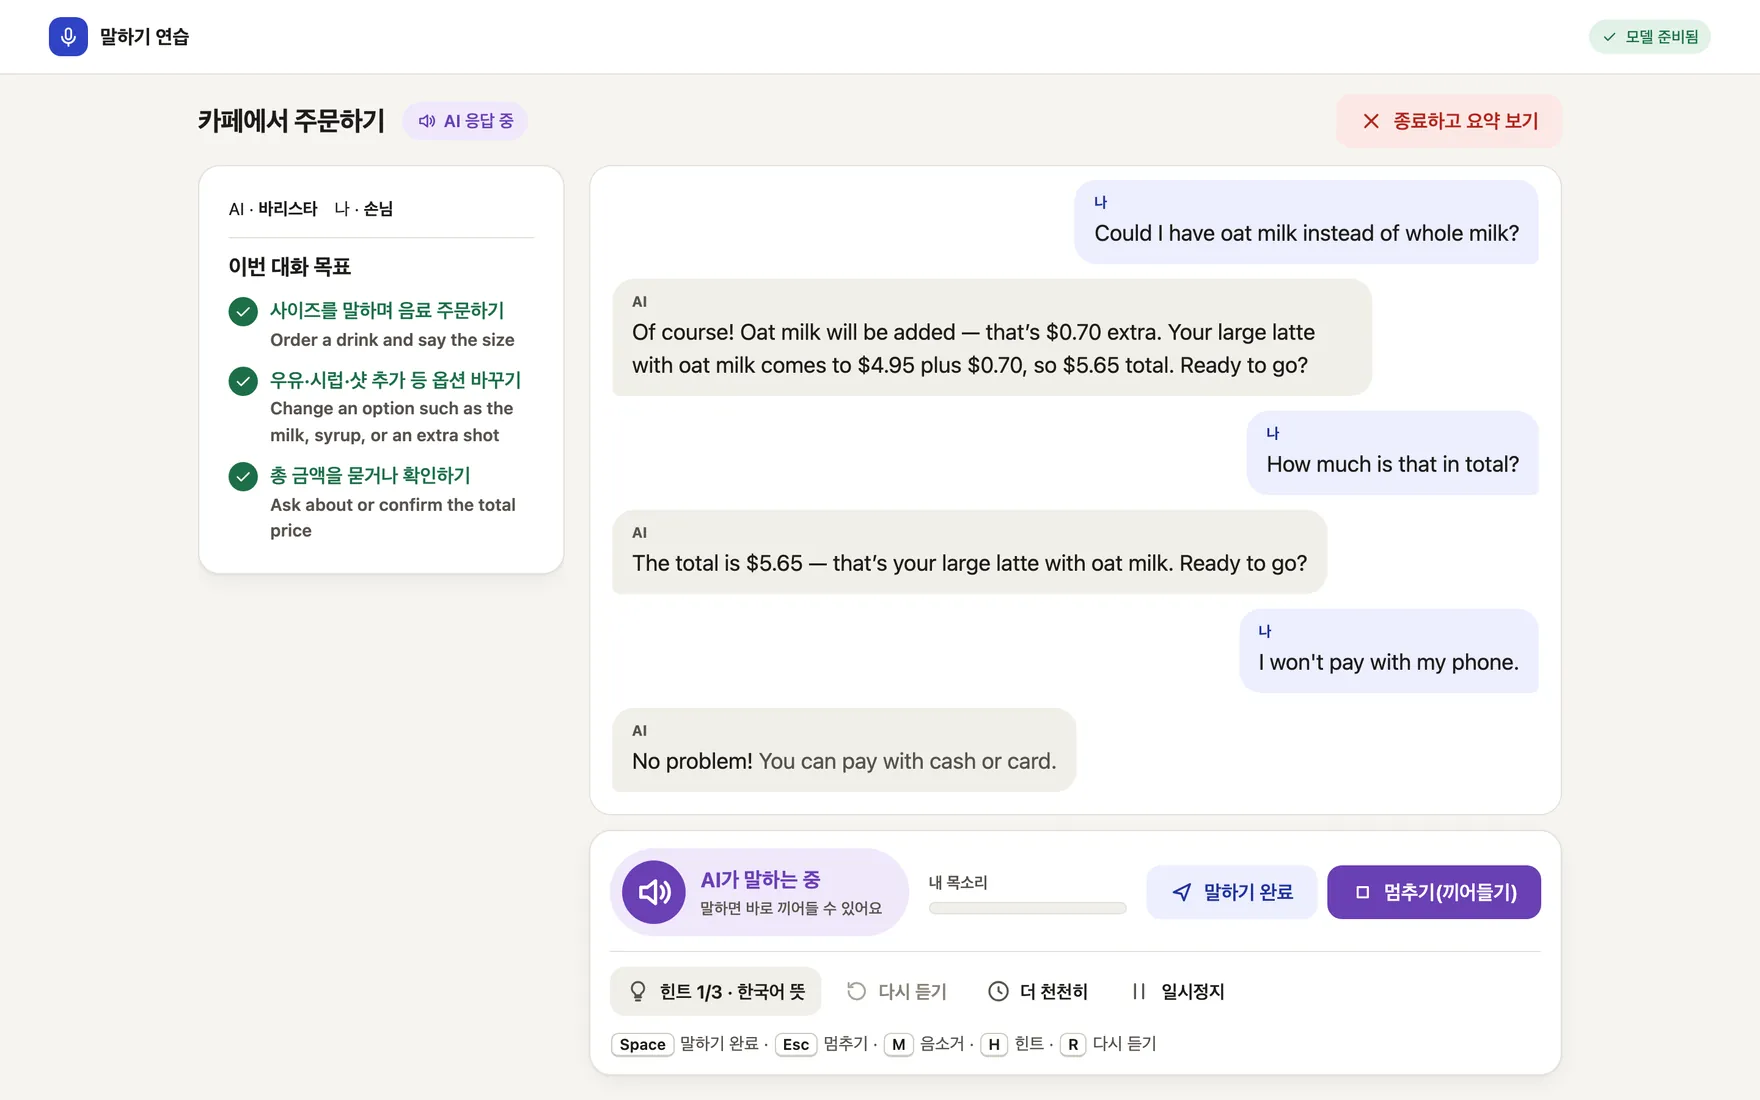Click the R shortcut key badge

coord(1072,1044)
